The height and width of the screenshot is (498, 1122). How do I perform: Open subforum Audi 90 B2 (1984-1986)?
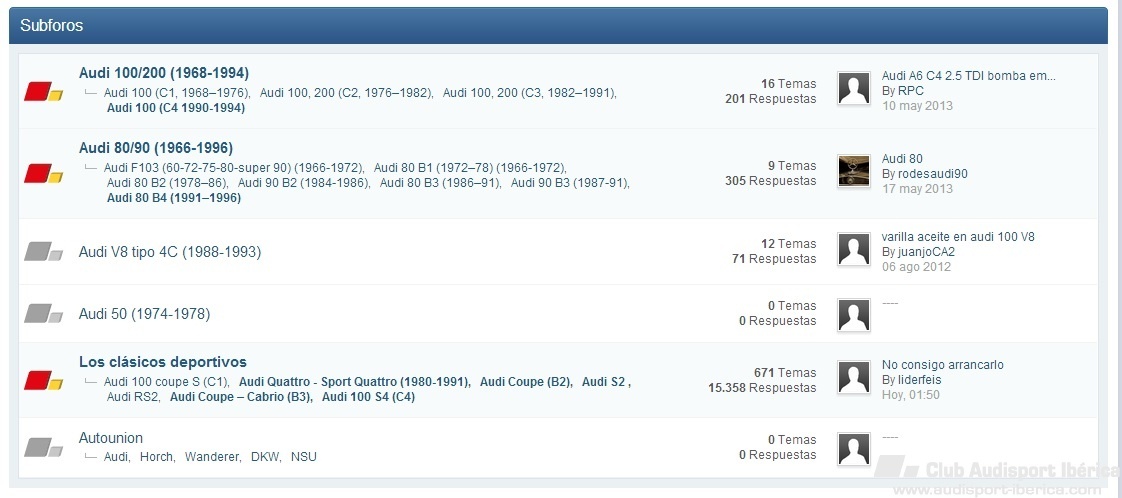pos(304,182)
